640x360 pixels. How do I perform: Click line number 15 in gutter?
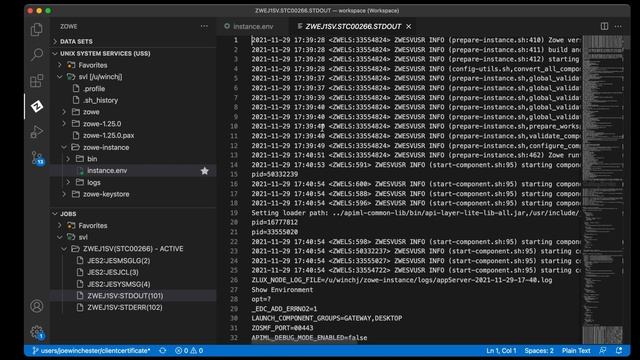234,174
